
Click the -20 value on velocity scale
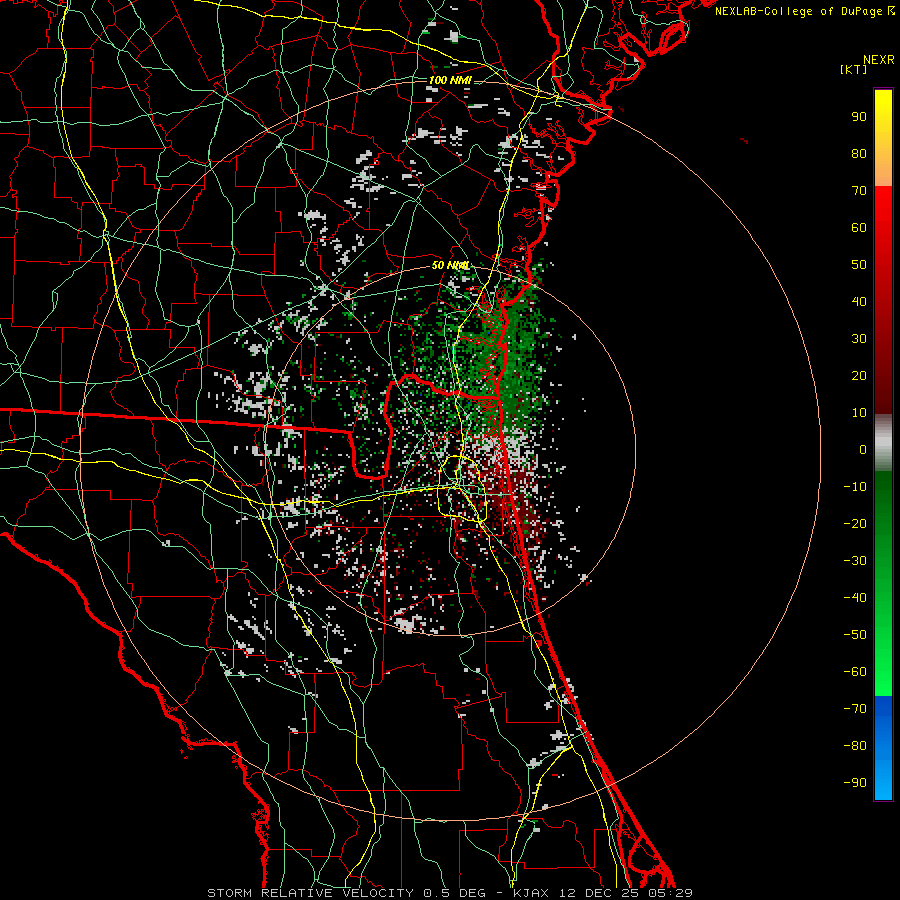[855, 523]
